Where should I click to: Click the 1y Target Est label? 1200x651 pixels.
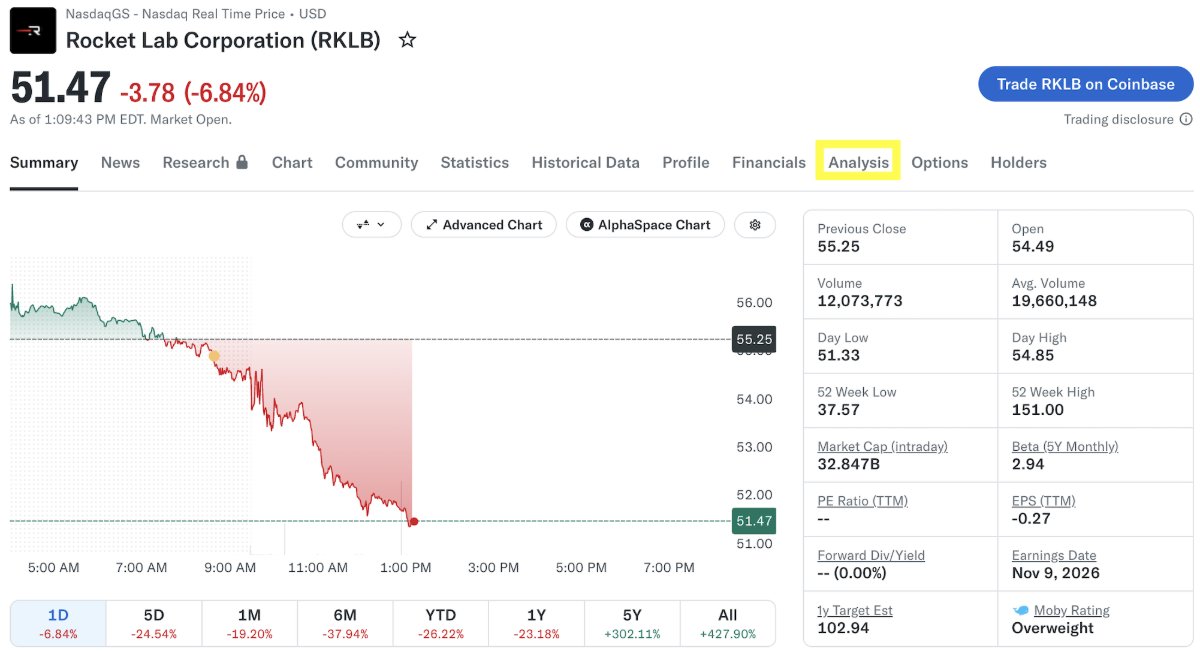pyautogui.click(x=855, y=611)
